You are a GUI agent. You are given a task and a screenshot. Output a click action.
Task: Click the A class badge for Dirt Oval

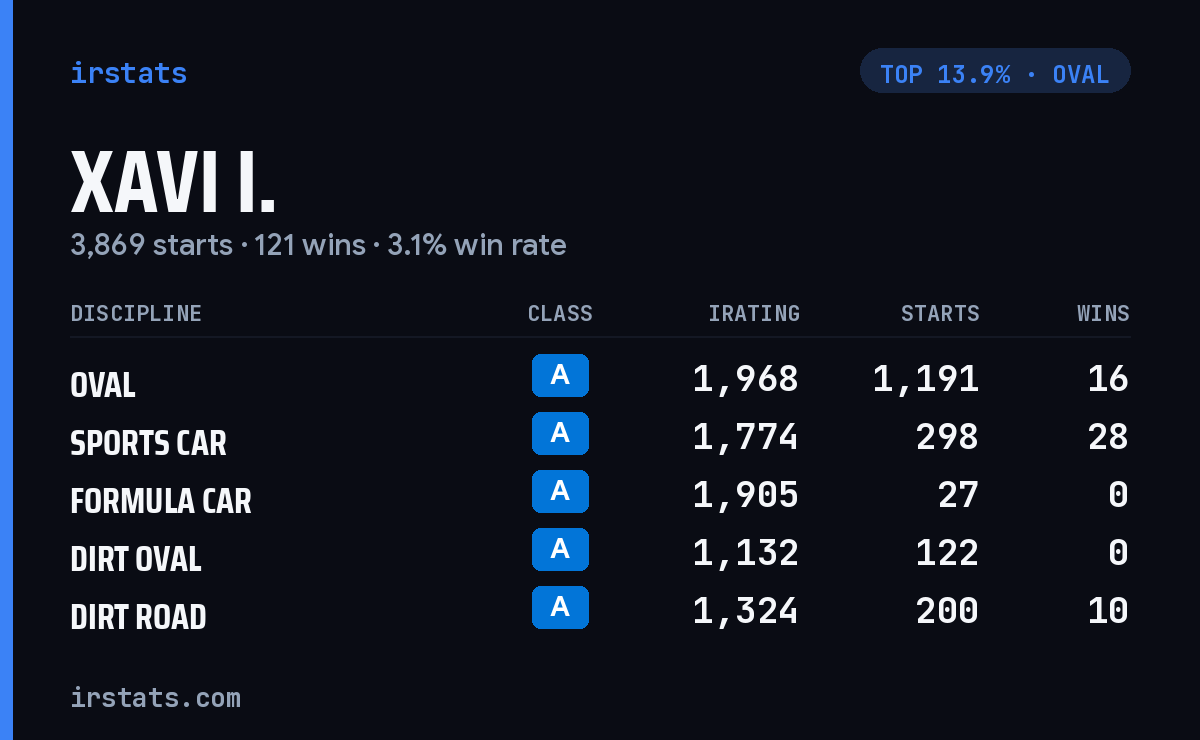560,549
